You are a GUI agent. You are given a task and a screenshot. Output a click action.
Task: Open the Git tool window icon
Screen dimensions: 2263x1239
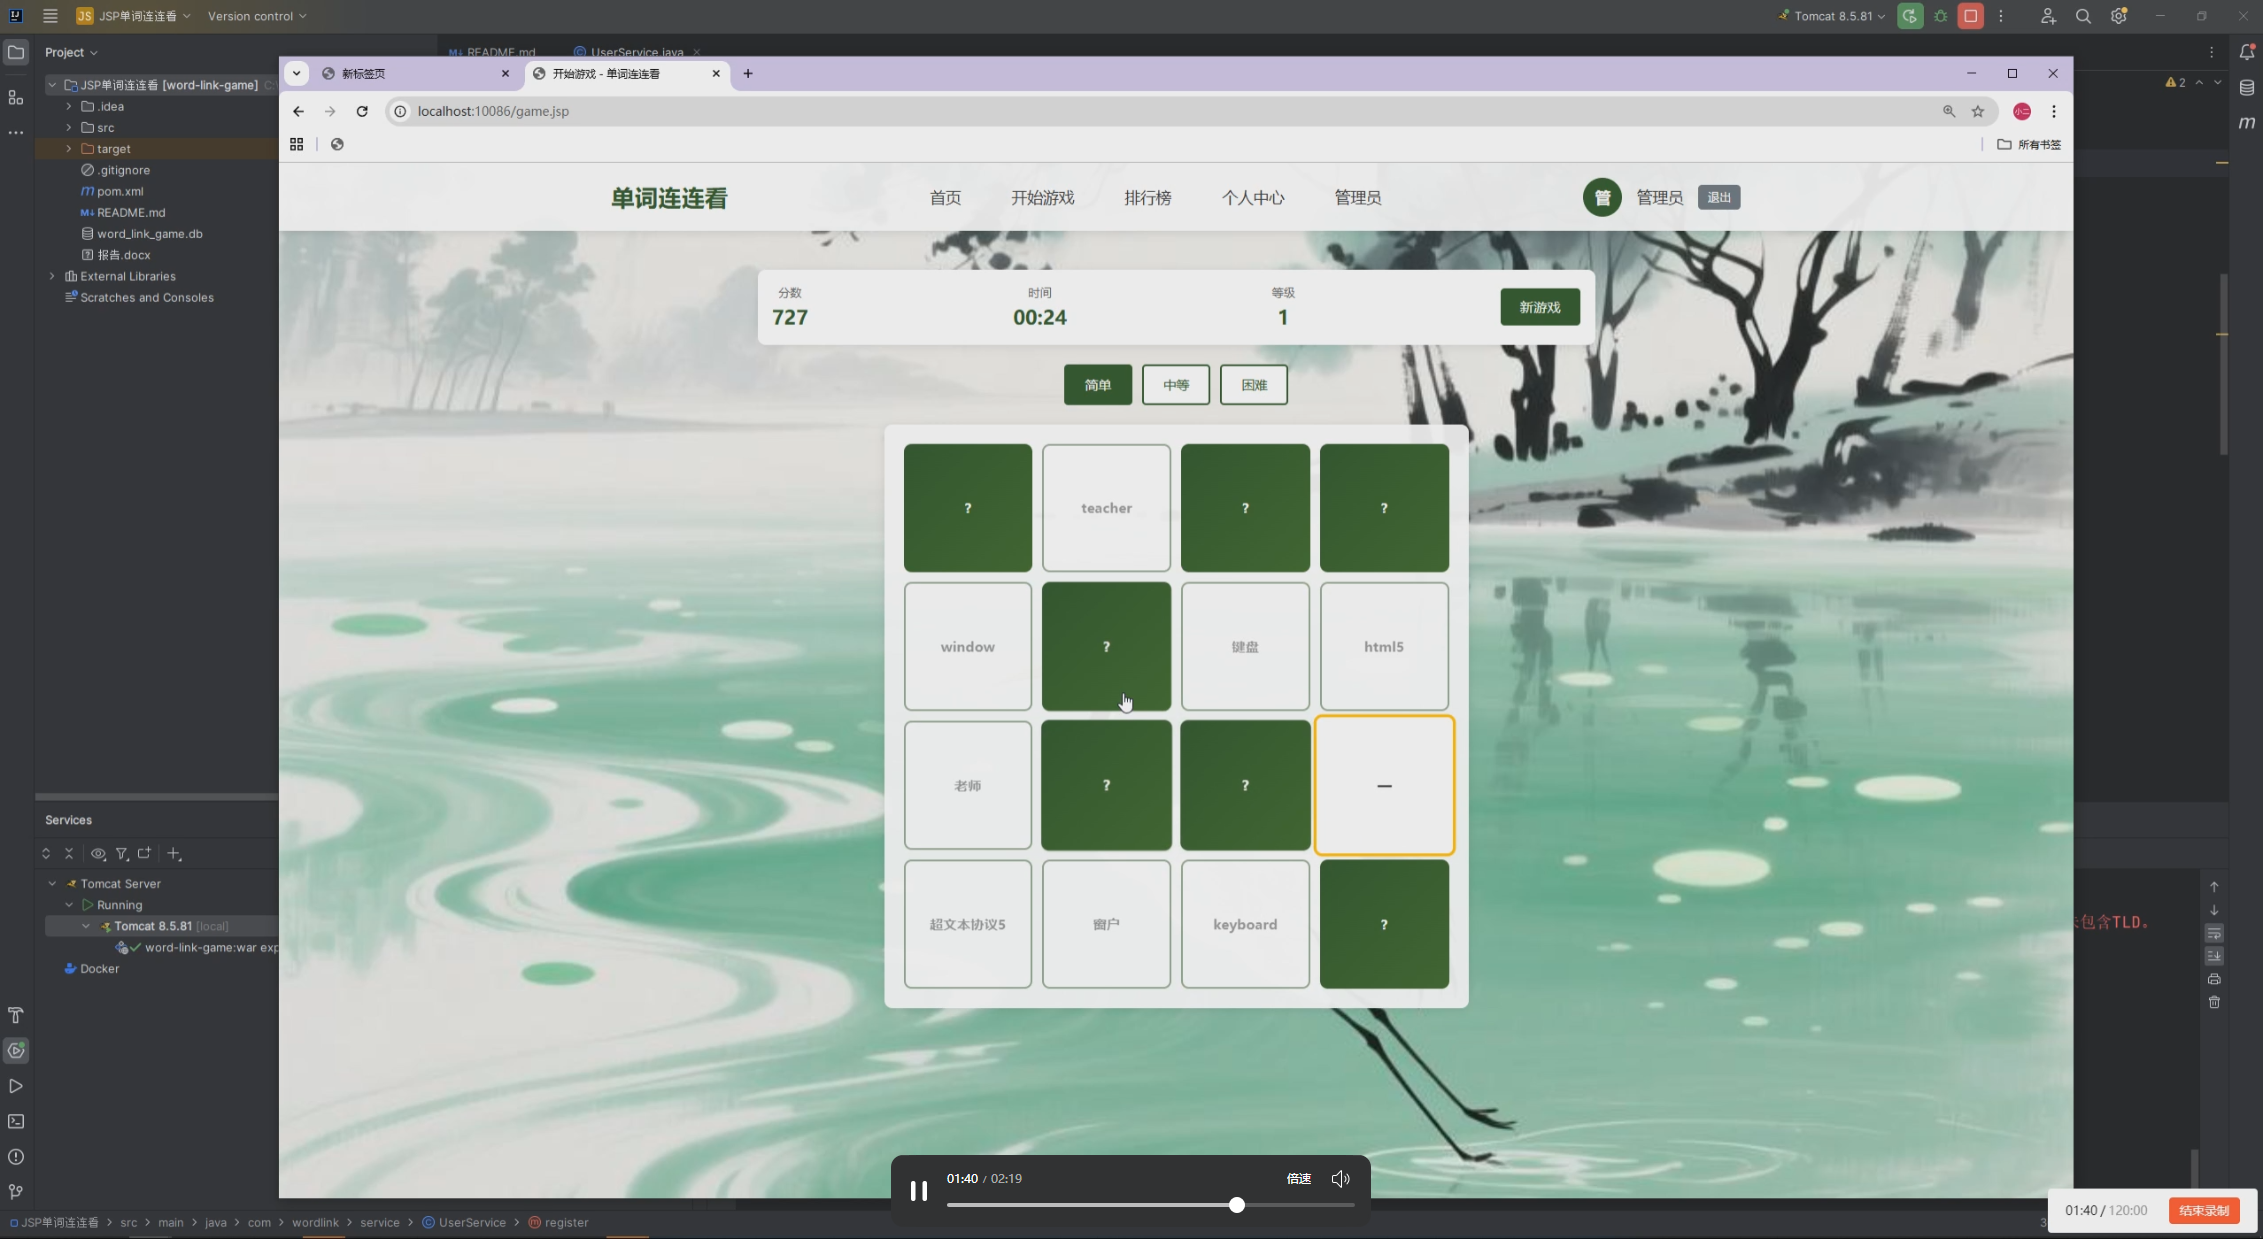pyautogui.click(x=16, y=1192)
